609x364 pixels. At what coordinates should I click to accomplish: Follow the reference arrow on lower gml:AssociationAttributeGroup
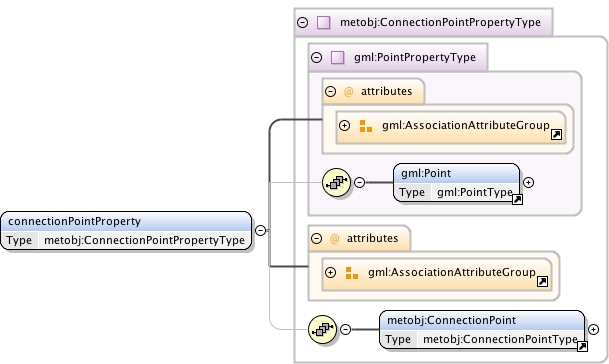543,281
